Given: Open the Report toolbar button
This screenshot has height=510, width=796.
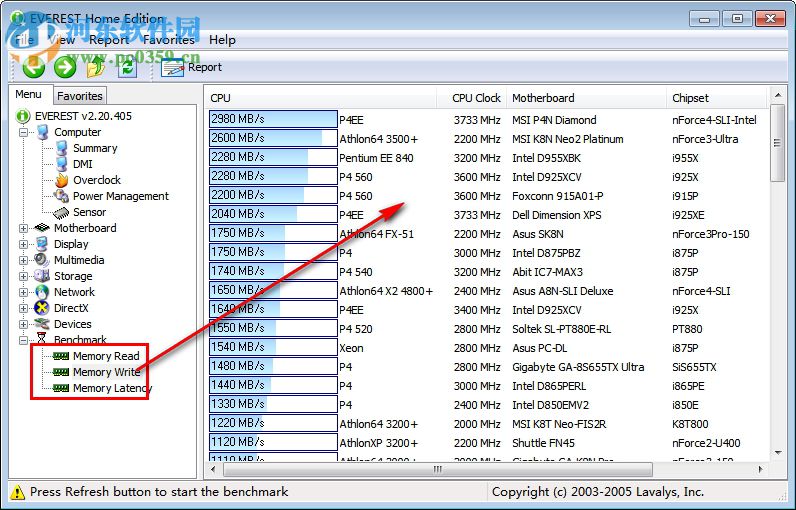Looking at the screenshot, I should pyautogui.click(x=192, y=67).
